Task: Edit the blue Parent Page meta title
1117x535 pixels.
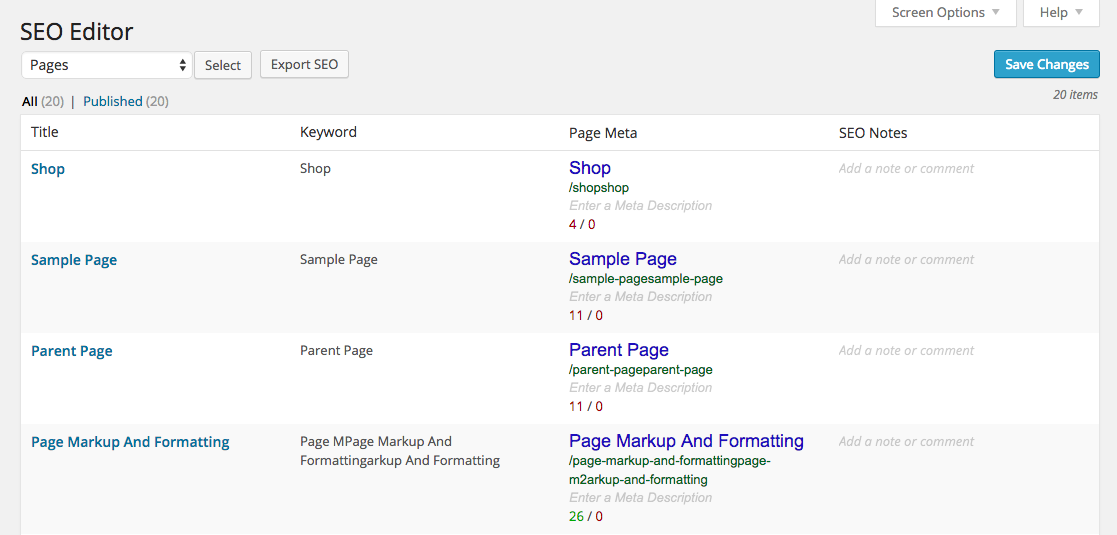Action: [619, 350]
